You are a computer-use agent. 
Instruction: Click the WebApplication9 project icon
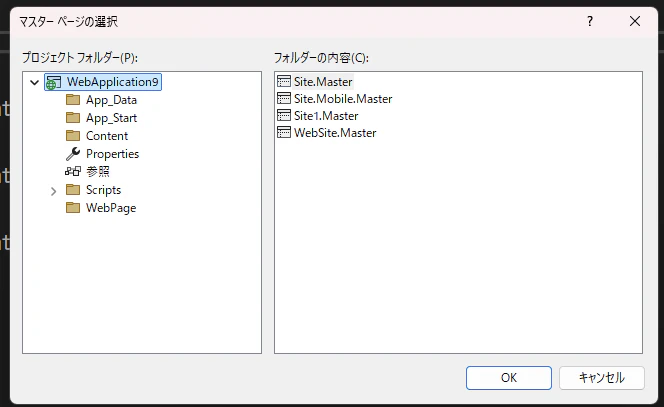point(53,82)
